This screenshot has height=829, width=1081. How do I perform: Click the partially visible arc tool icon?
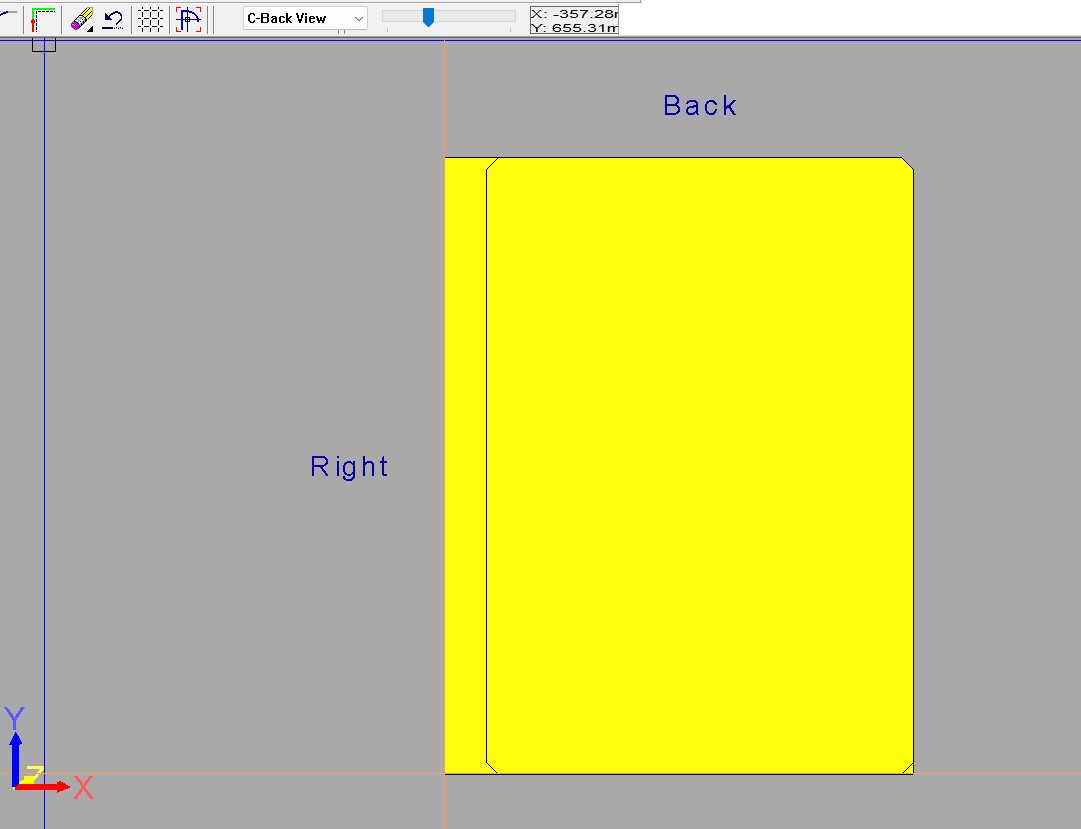pyautogui.click(x=8, y=19)
